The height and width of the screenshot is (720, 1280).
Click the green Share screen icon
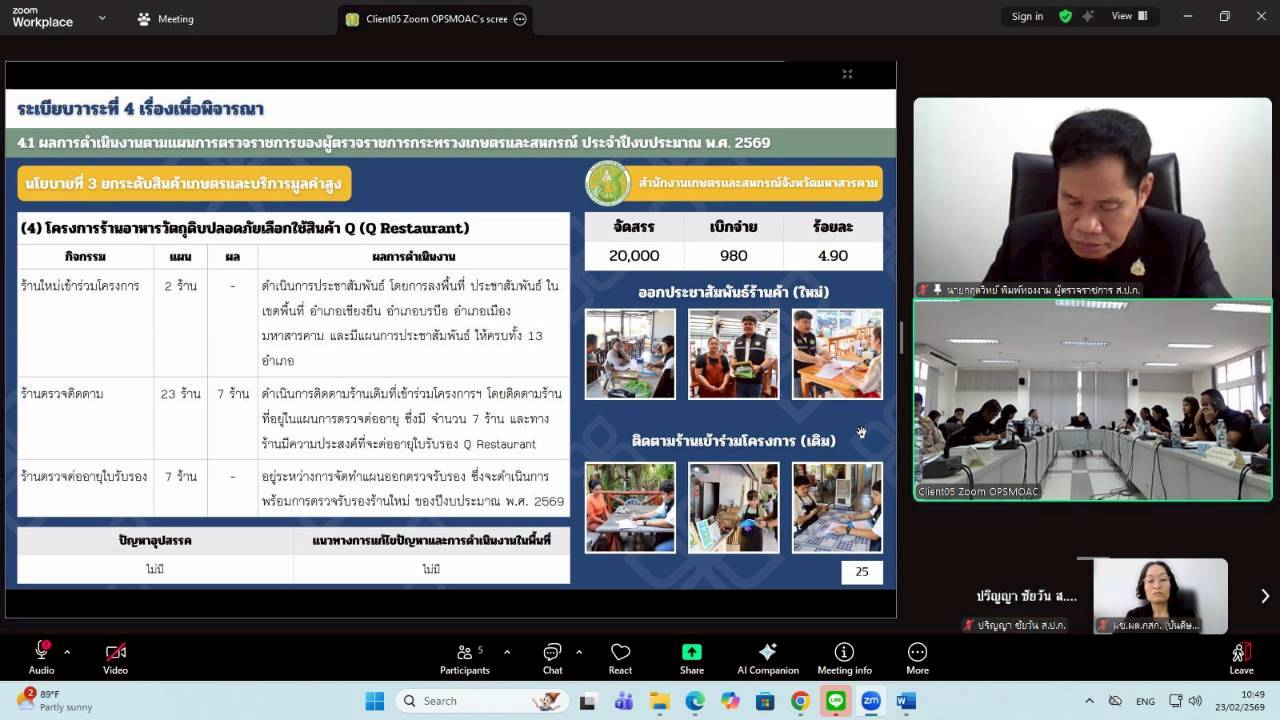tap(691, 655)
